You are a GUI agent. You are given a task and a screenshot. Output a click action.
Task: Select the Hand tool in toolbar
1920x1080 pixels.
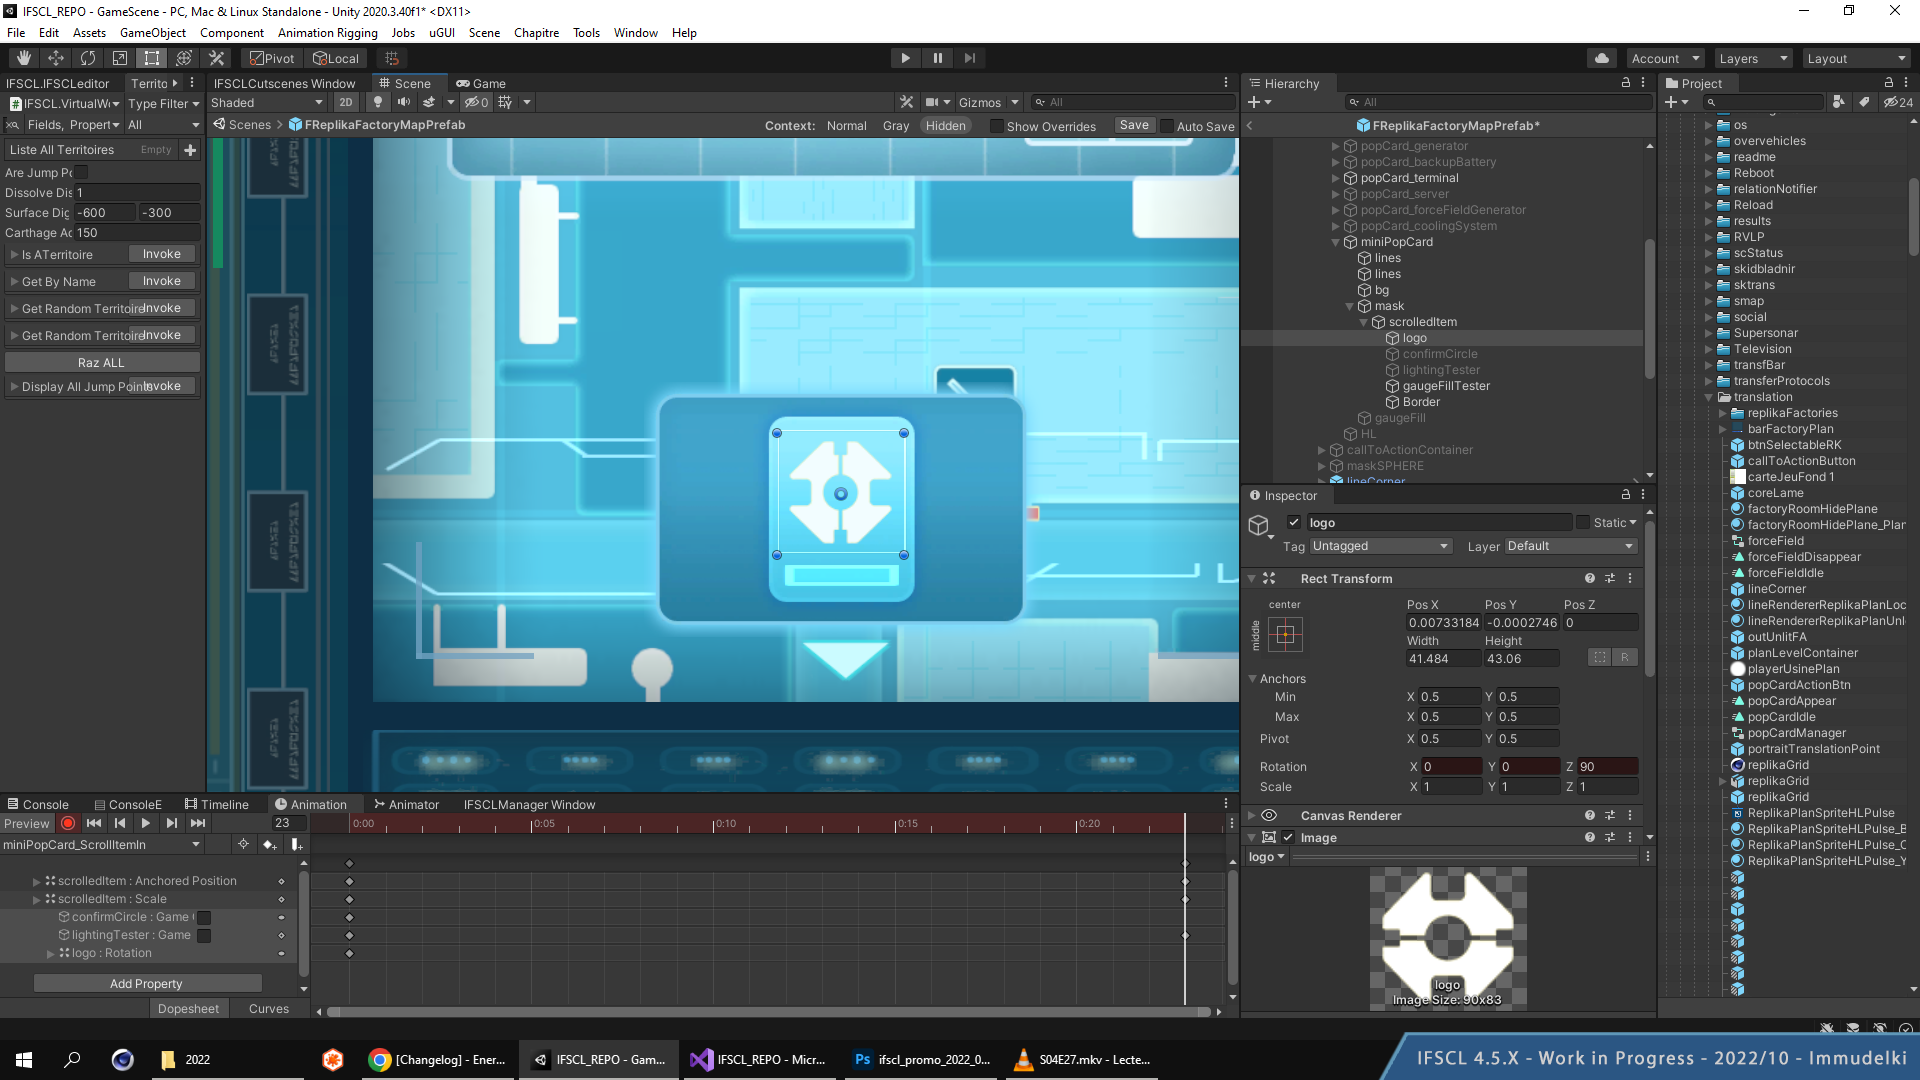click(24, 58)
